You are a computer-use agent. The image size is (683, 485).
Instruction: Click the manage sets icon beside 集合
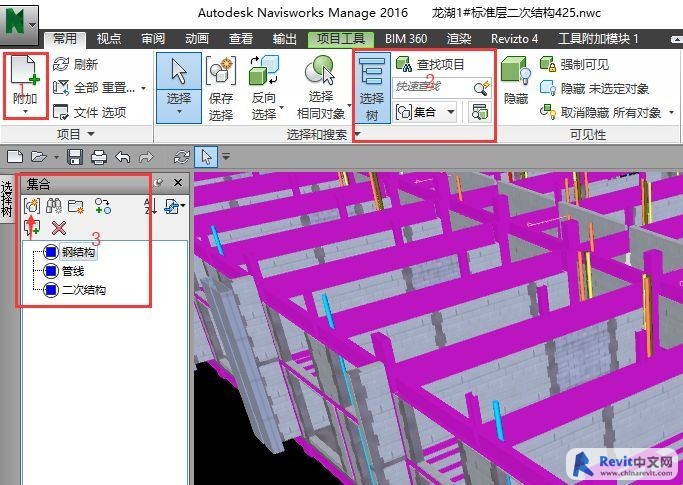click(x=480, y=112)
